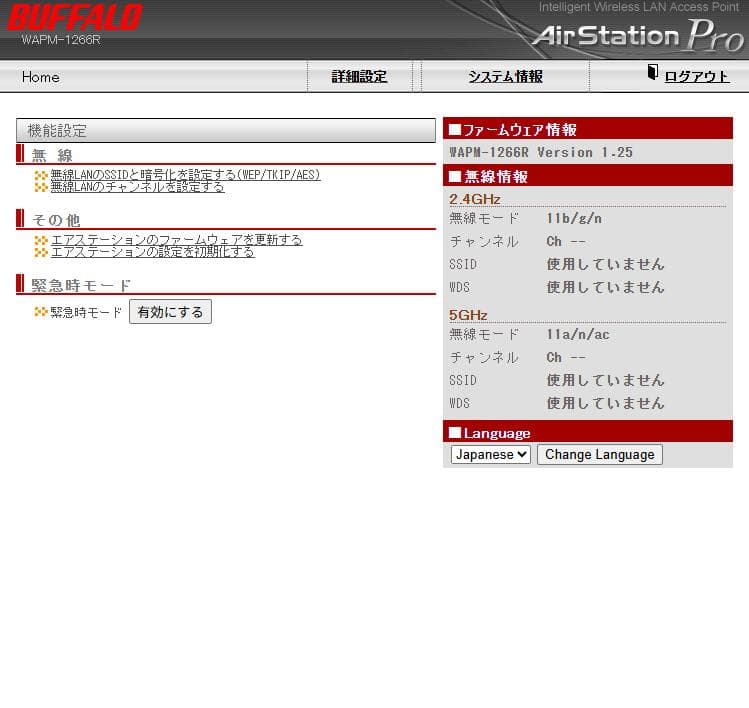749x708 pixels.
Task: Click the 11b/g/n wireless mode value
Action: coord(574,218)
